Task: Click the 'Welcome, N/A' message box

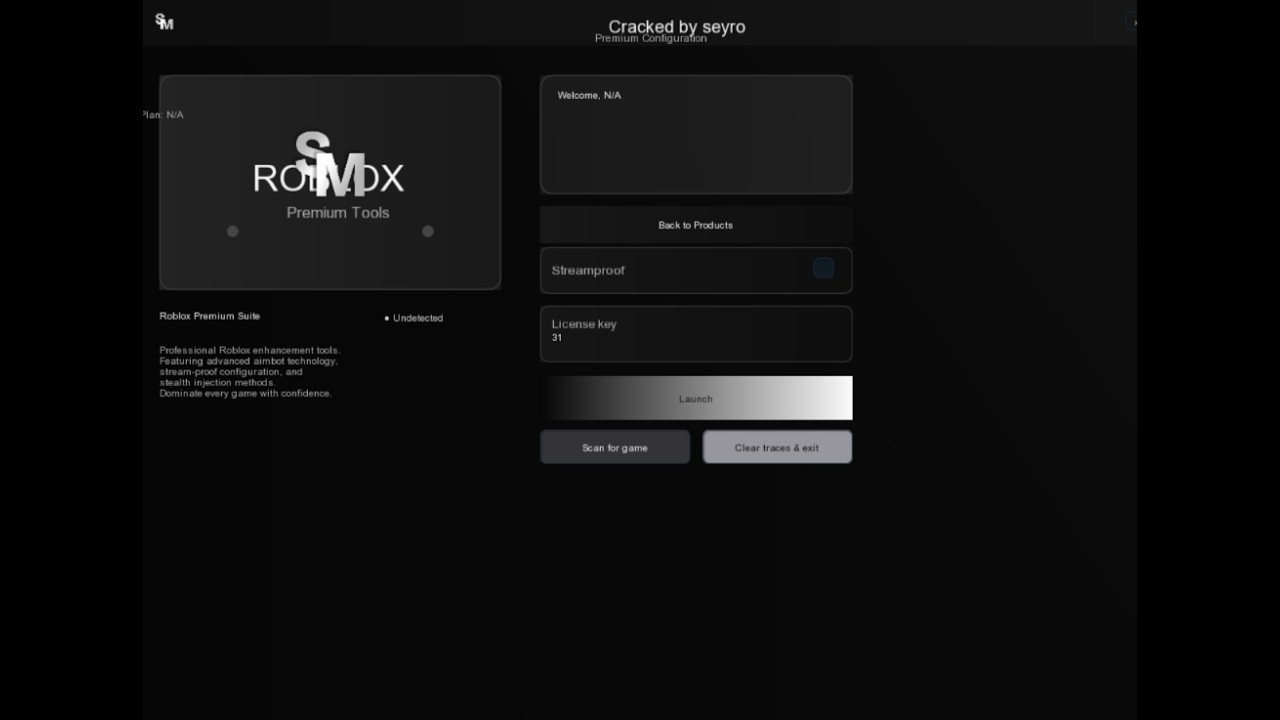Action: [x=696, y=134]
